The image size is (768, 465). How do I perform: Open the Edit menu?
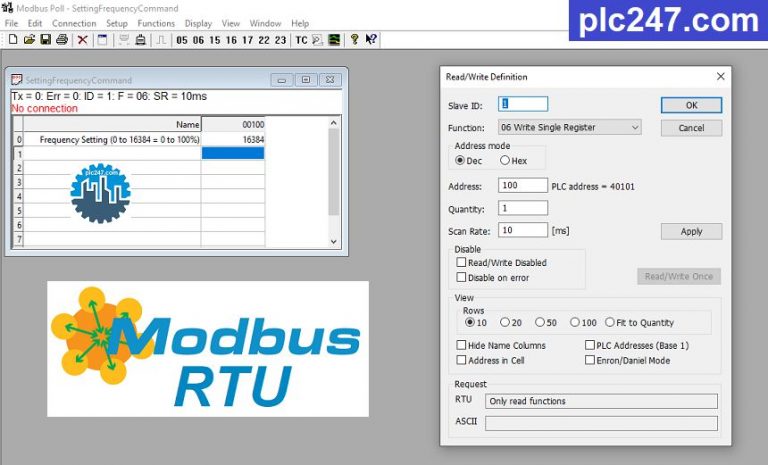tap(35, 23)
